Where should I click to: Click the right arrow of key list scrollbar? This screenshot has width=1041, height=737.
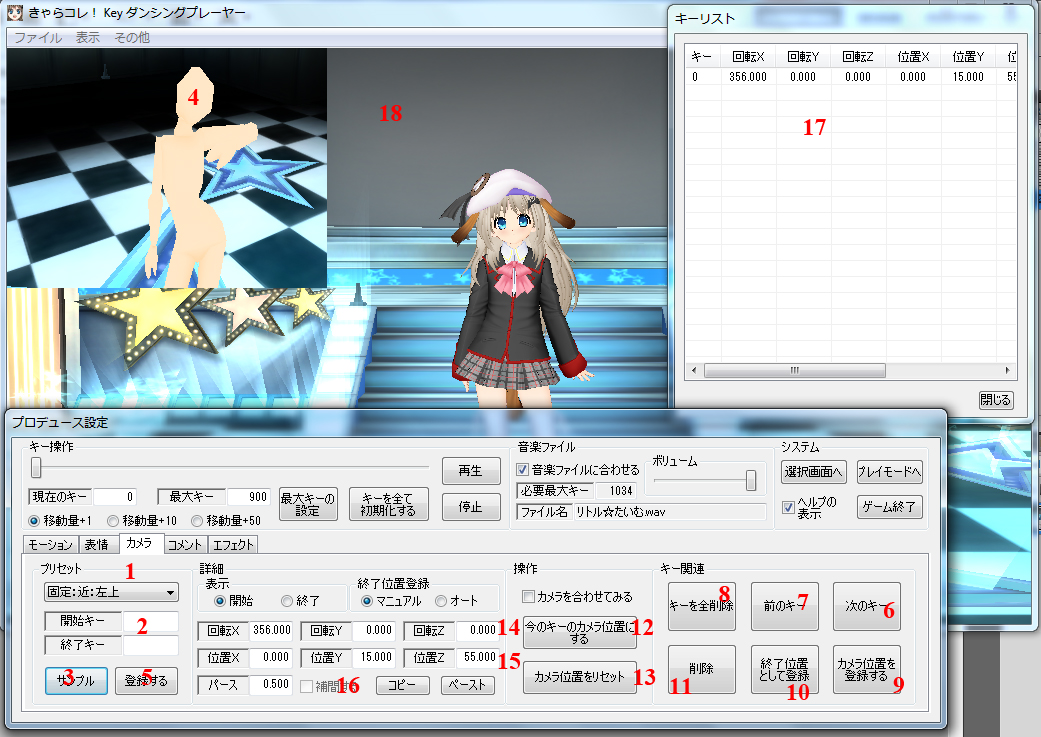pos(1007,370)
